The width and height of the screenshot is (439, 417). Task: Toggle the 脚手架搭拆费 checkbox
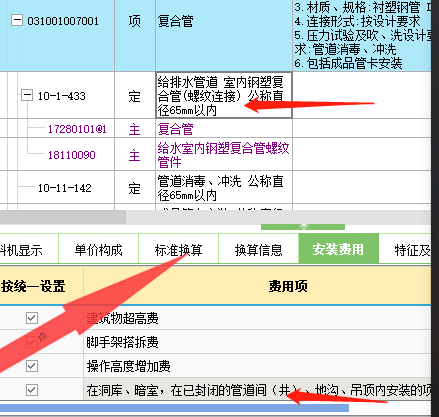(32, 342)
